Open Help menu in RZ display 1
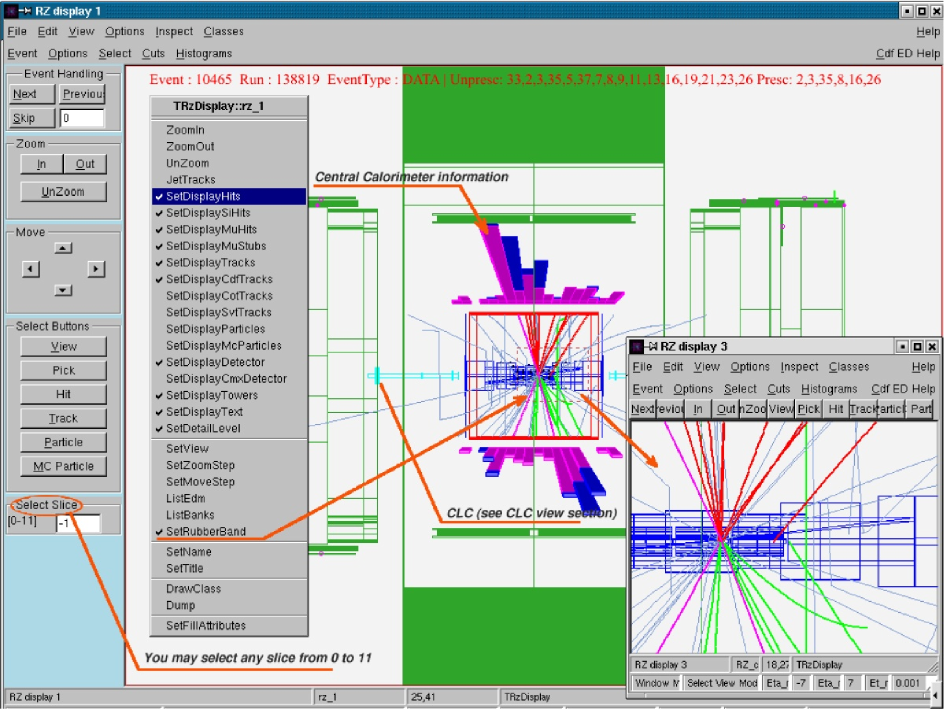The image size is (944, 709). tap(928, 31)
